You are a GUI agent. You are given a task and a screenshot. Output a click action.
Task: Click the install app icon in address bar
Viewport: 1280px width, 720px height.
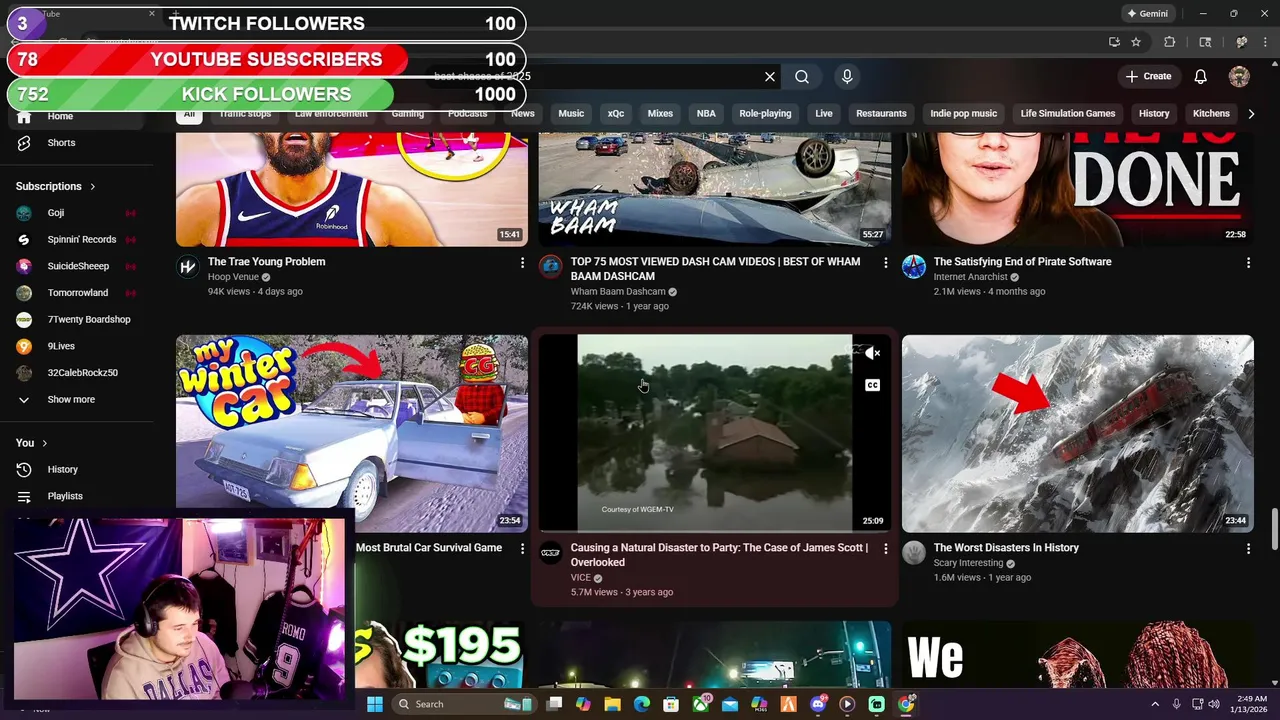tap(1114, 42)
